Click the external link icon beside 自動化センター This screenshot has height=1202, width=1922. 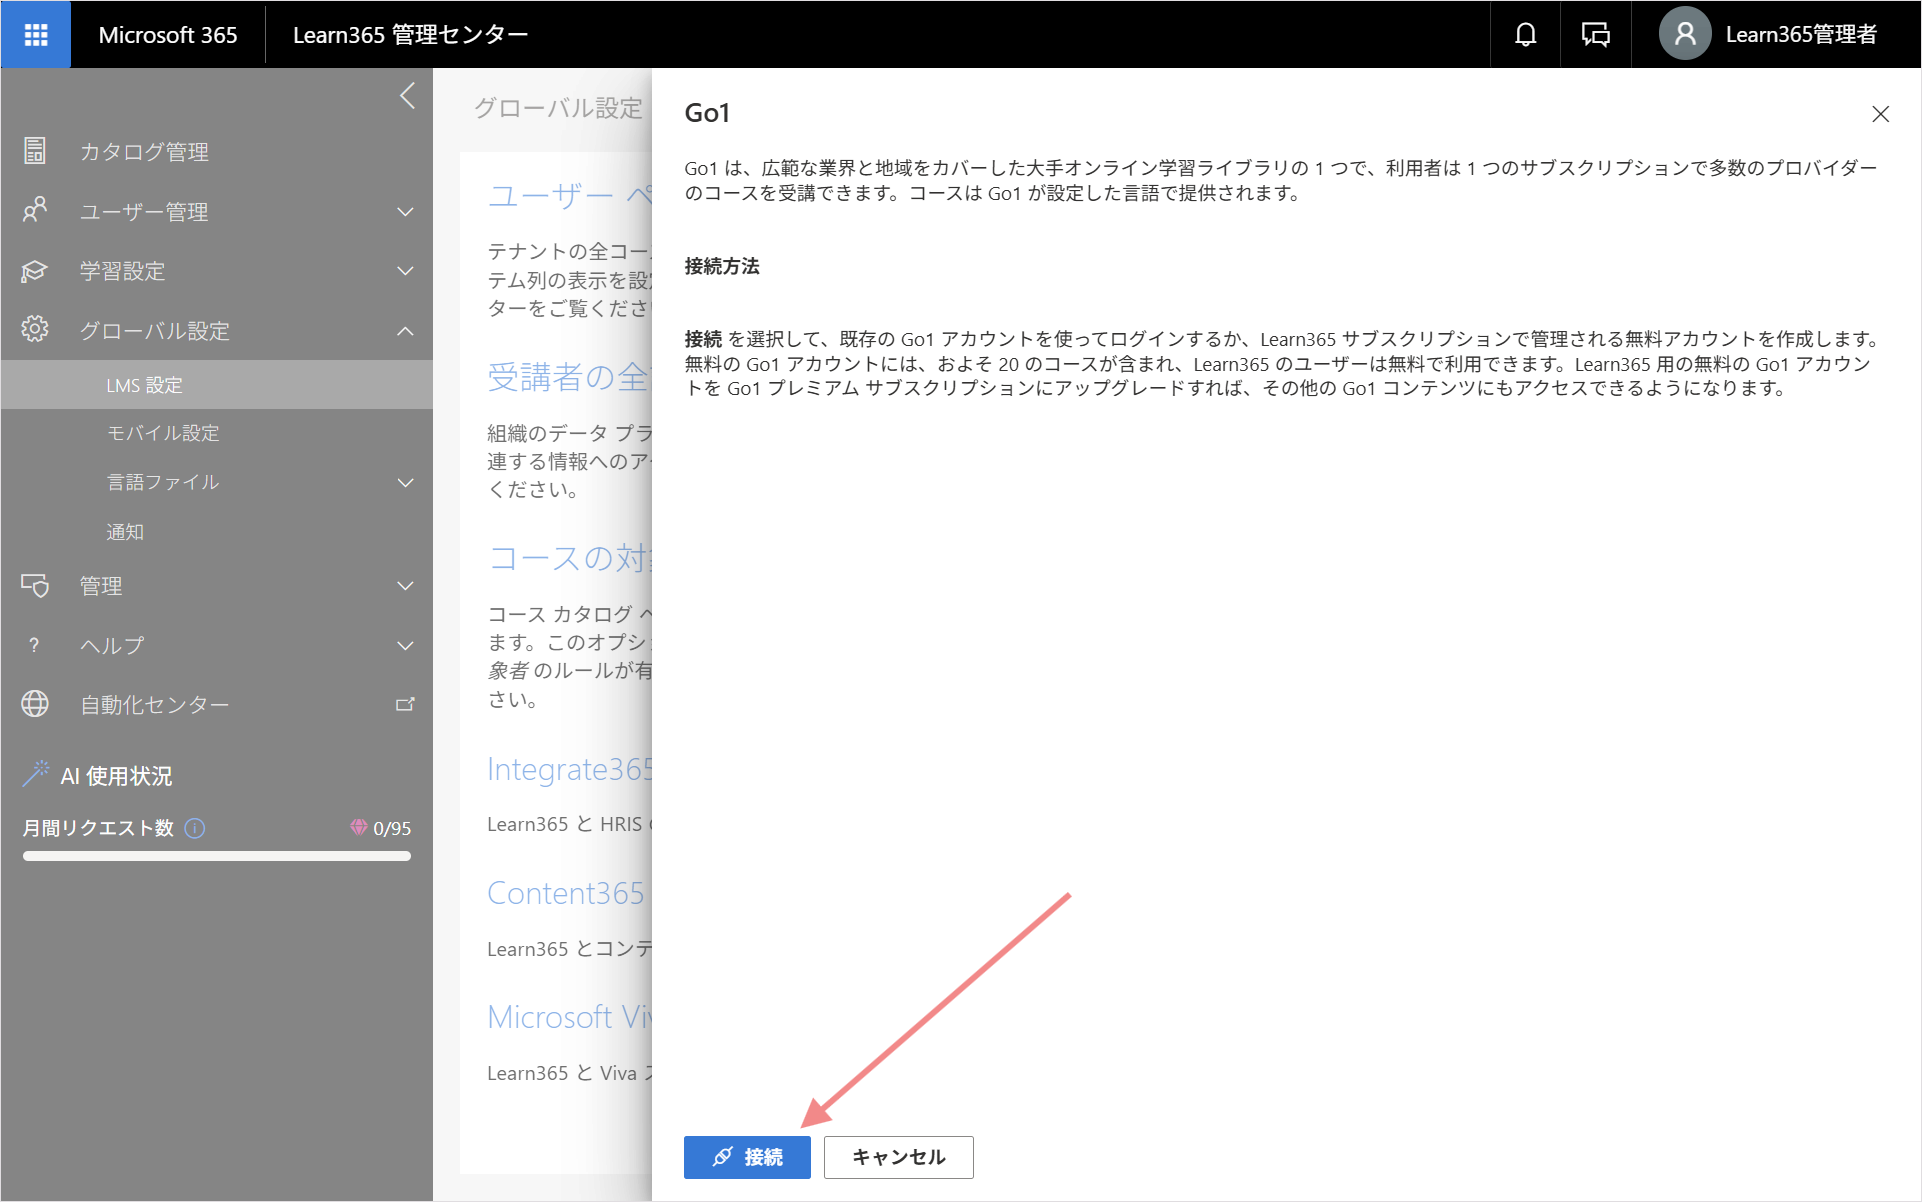coord(405,705)
